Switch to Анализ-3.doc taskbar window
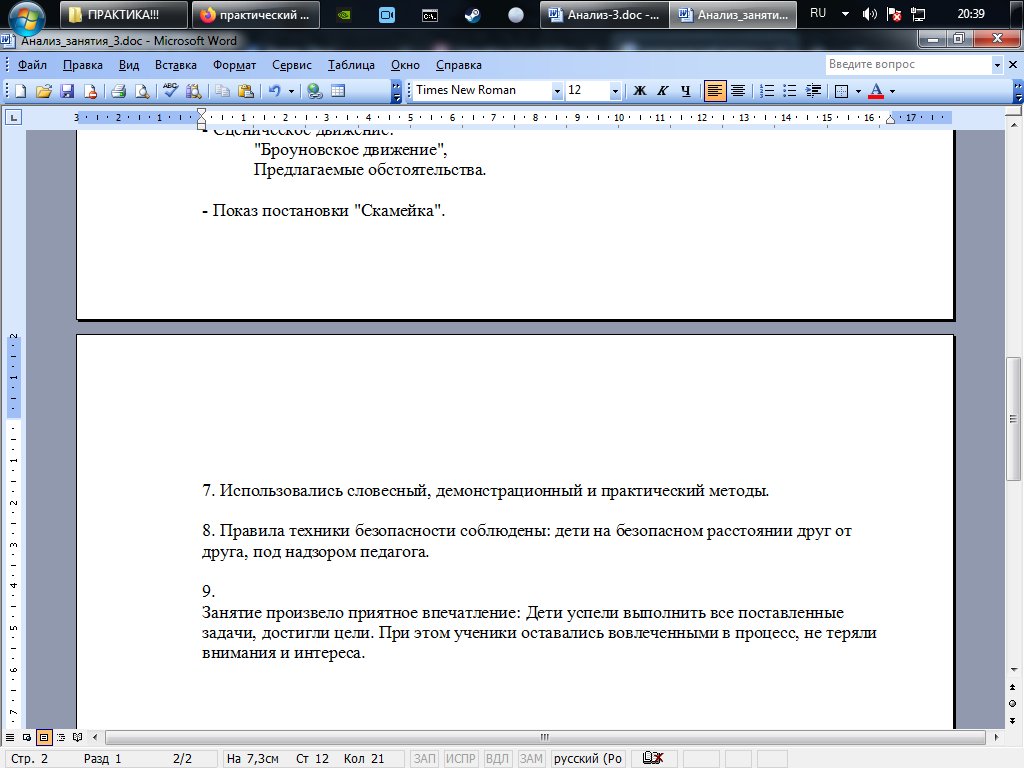 [604, 14]
